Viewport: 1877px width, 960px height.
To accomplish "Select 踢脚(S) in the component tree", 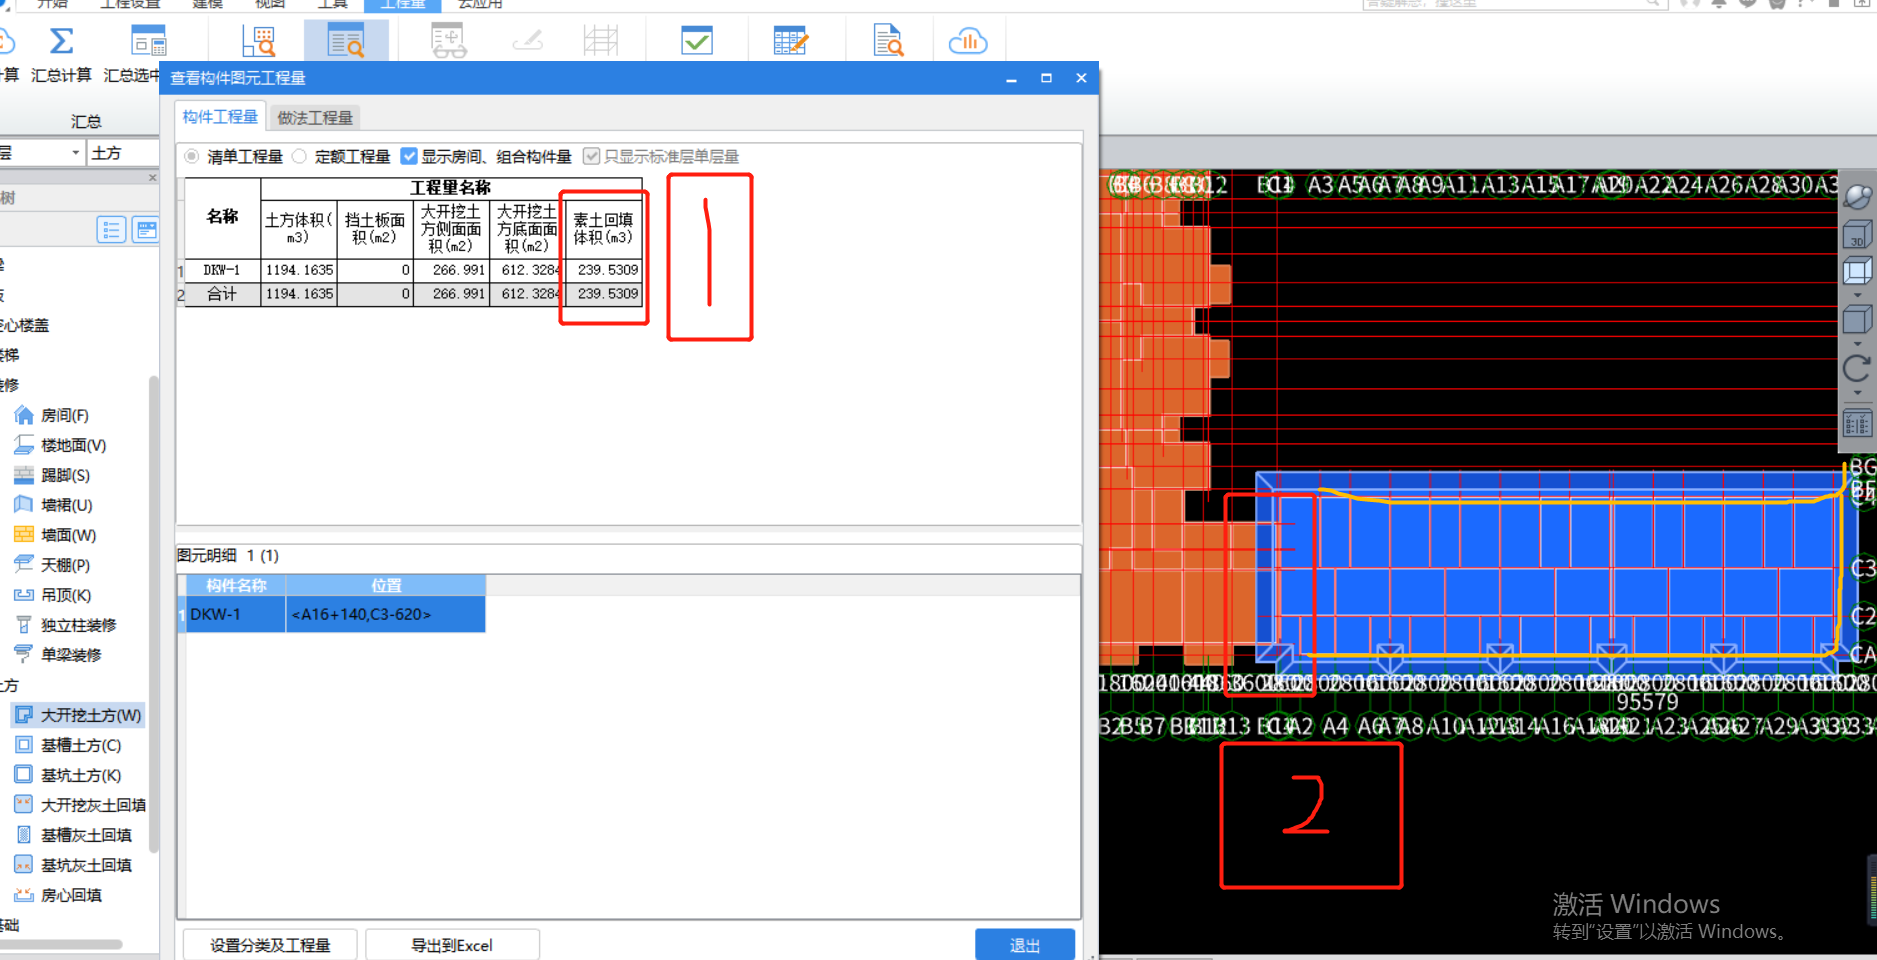I will click(x=65, y=475).
